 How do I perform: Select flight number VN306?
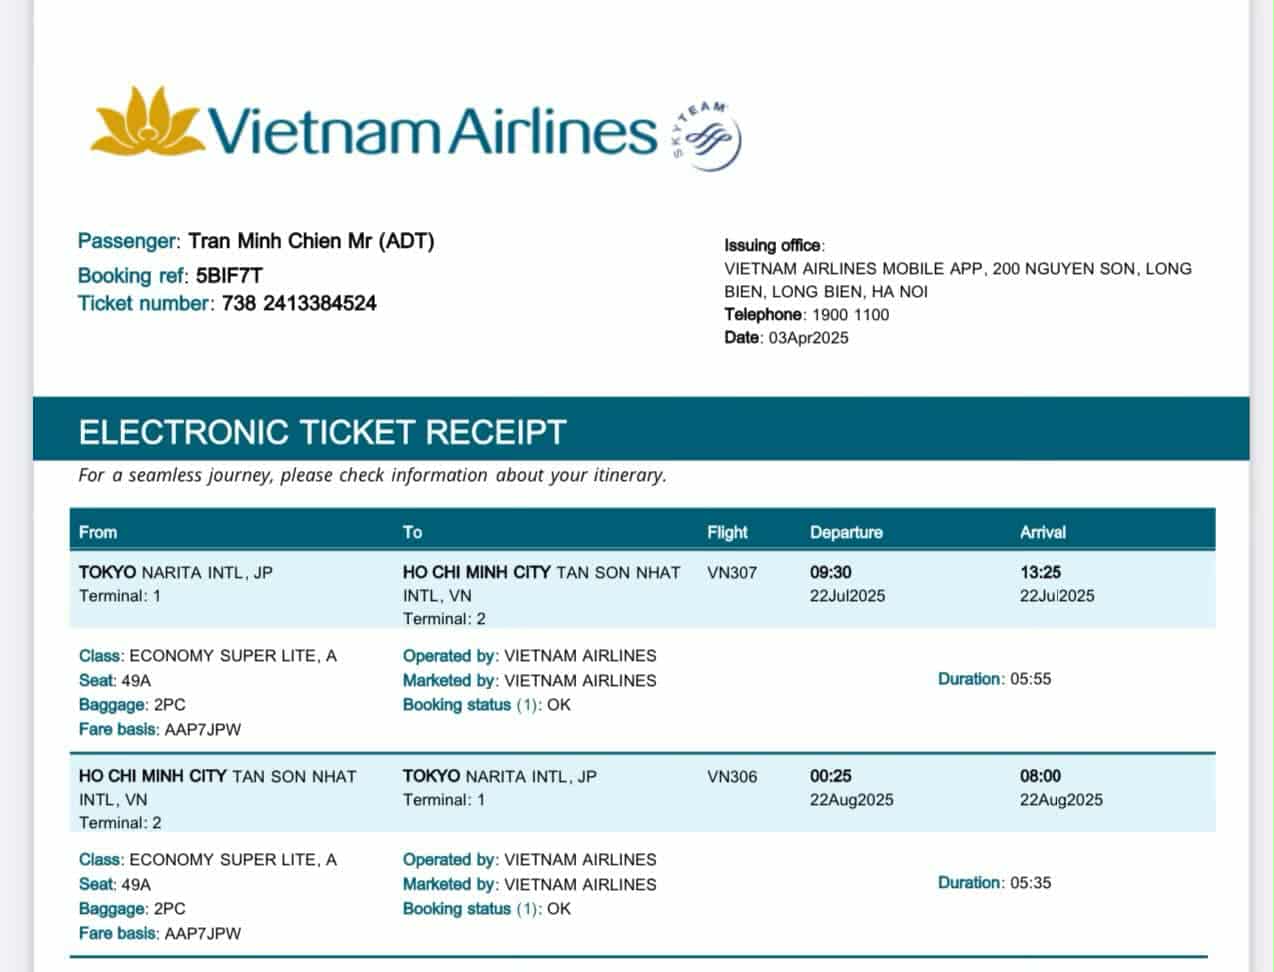click(732, 776)
